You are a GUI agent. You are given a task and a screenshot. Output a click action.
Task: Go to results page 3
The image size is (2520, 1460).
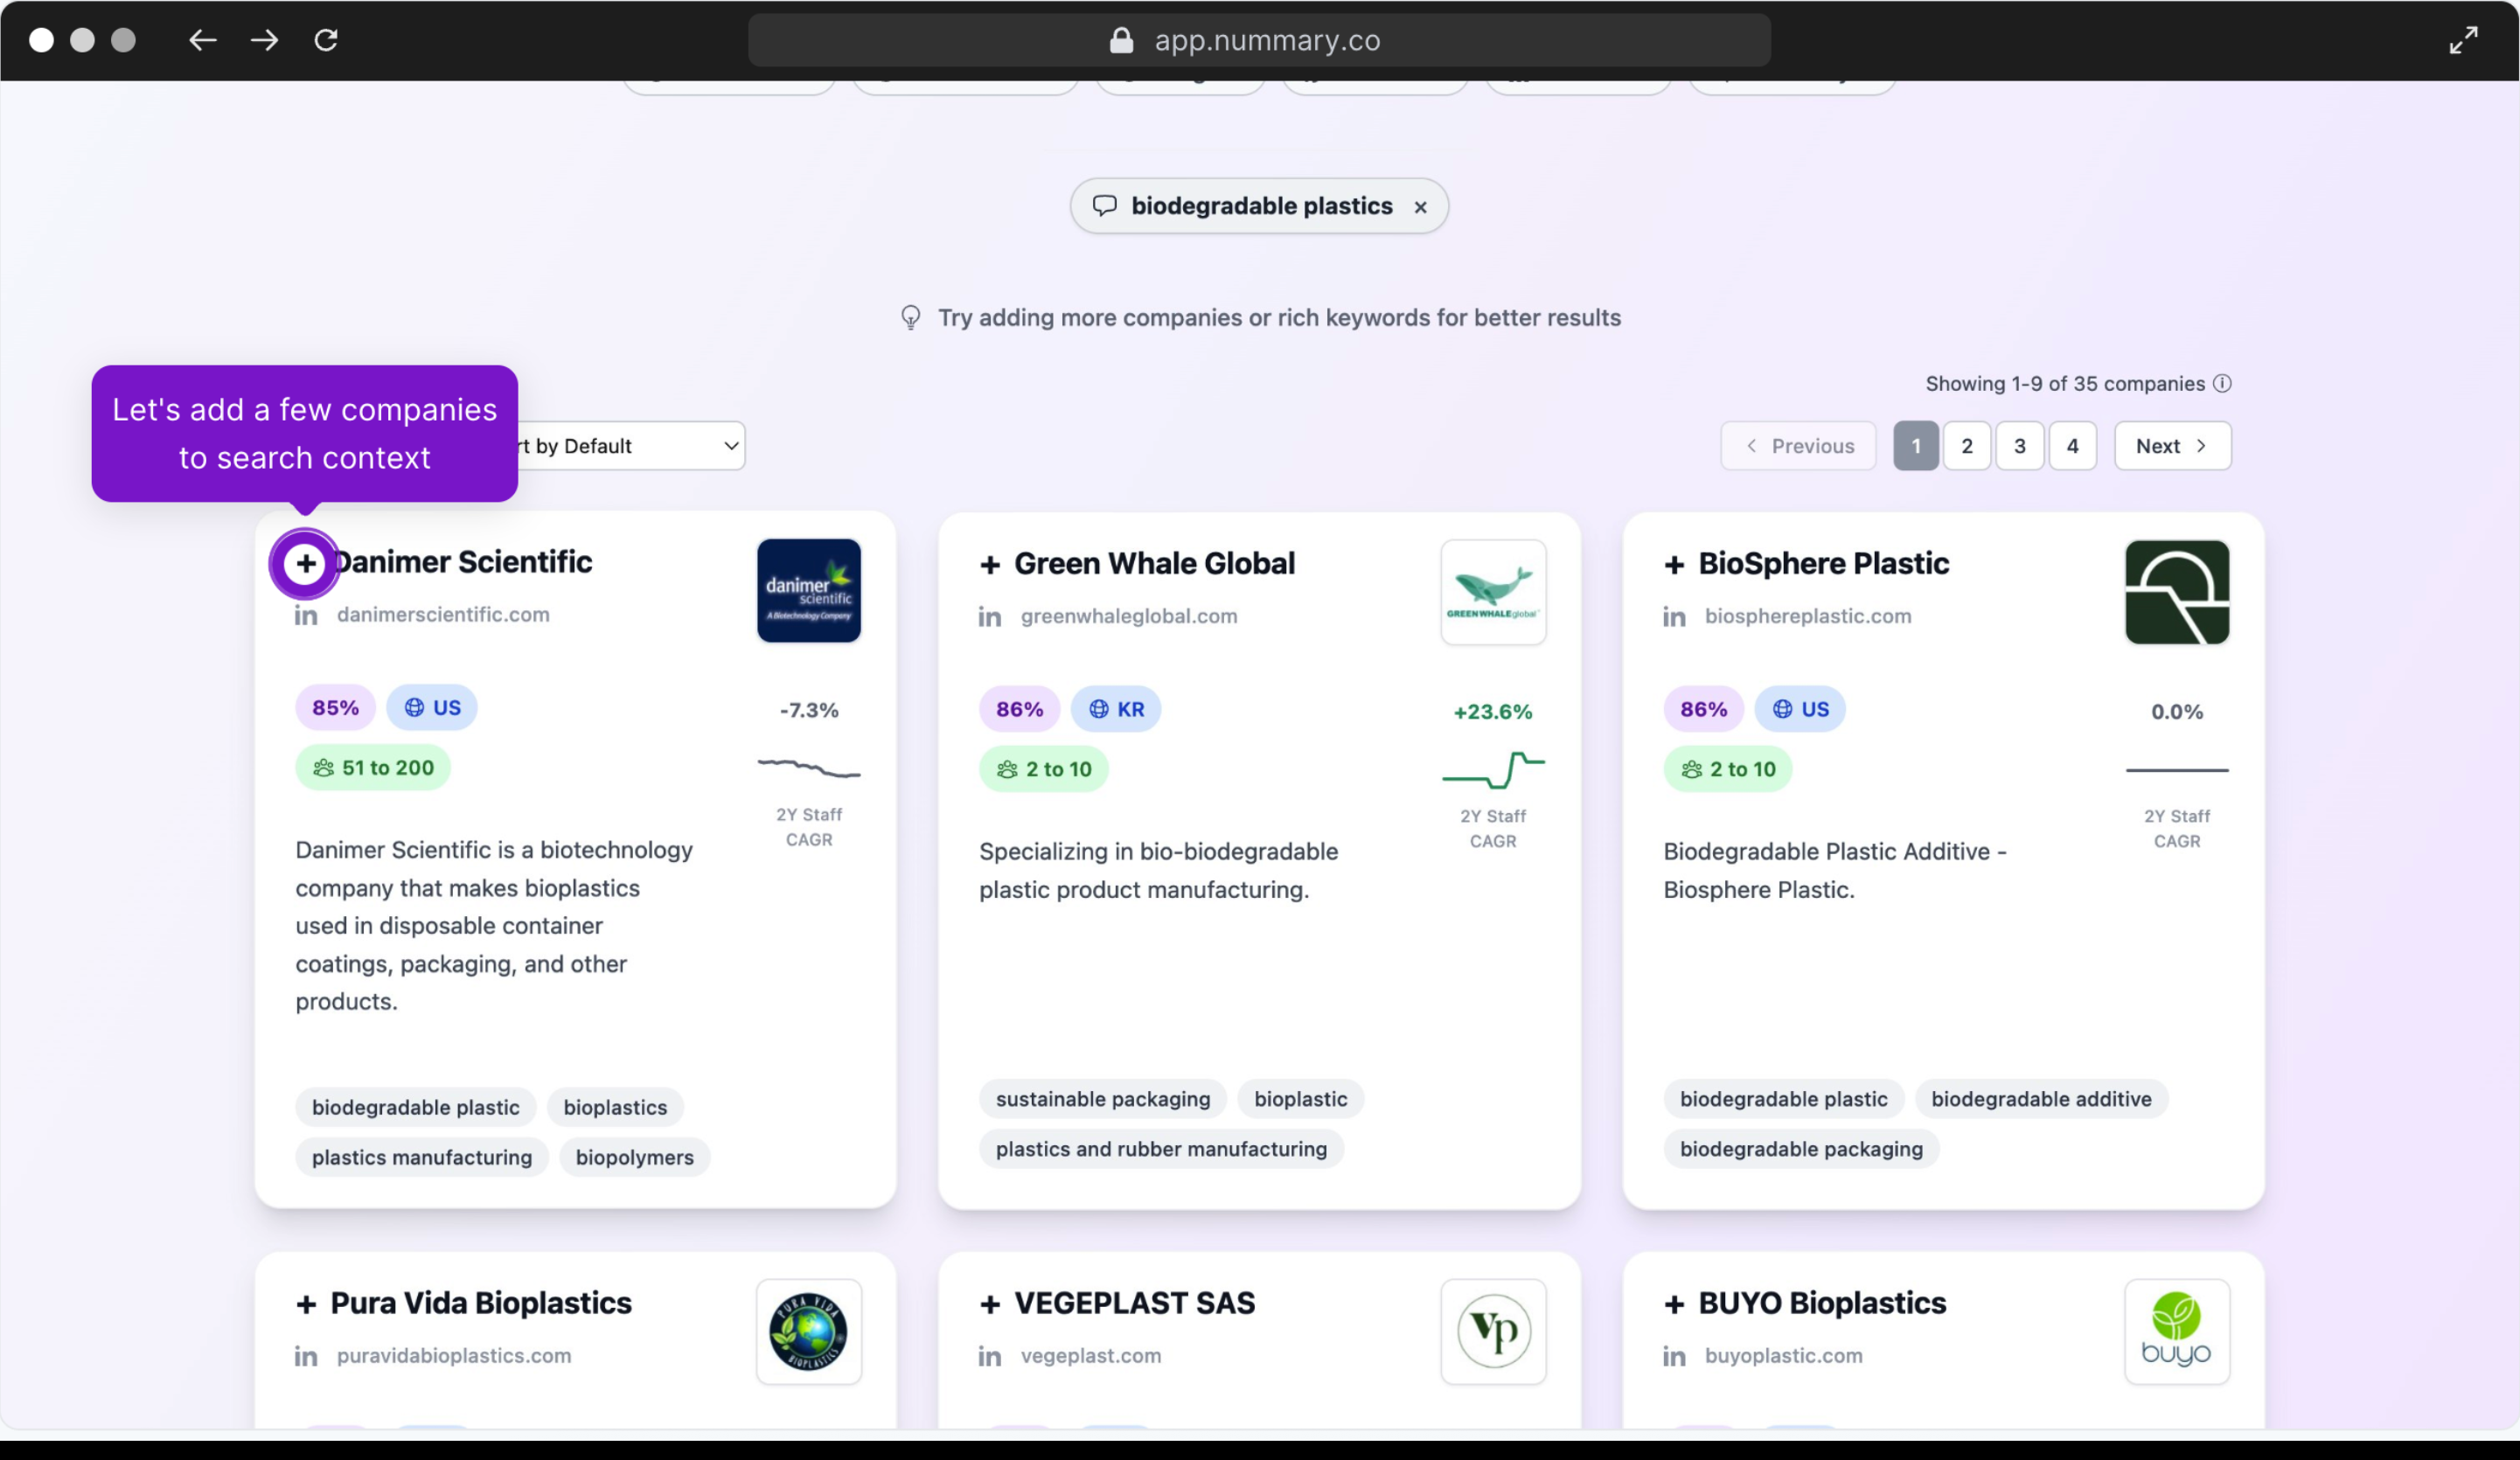(2020, 446)
